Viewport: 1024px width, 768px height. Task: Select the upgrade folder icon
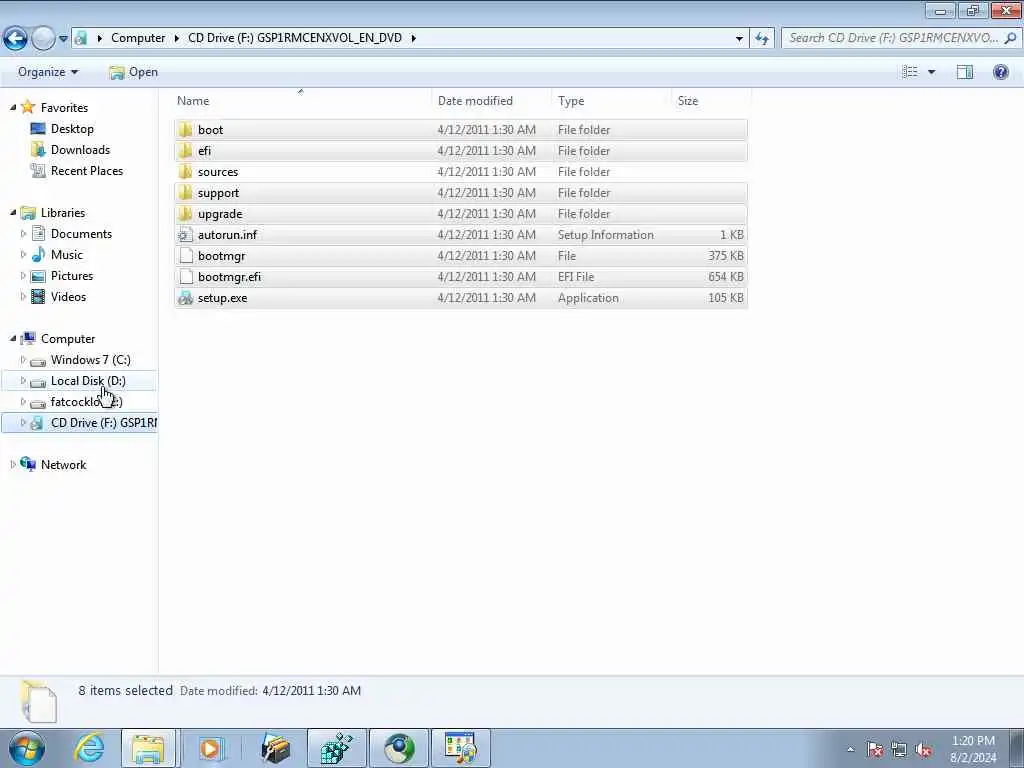[185, 214]
